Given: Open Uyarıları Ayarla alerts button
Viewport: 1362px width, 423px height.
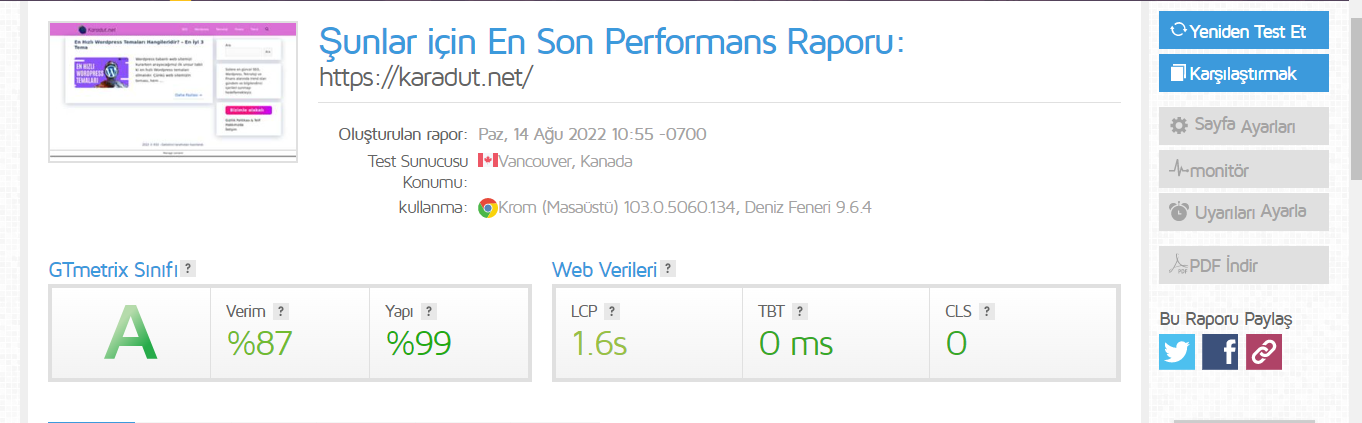Looking at the screenshot, I should (1244, 212).
